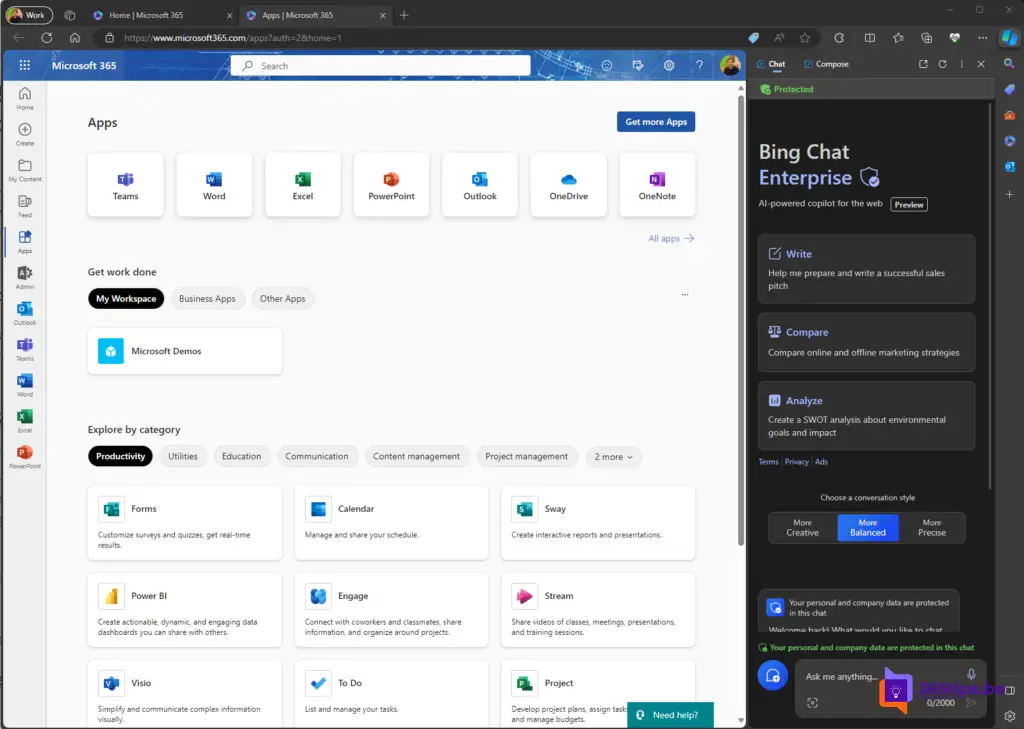Open the Teams app tile
1024x729 pixels.
click(x=126, y=185)
